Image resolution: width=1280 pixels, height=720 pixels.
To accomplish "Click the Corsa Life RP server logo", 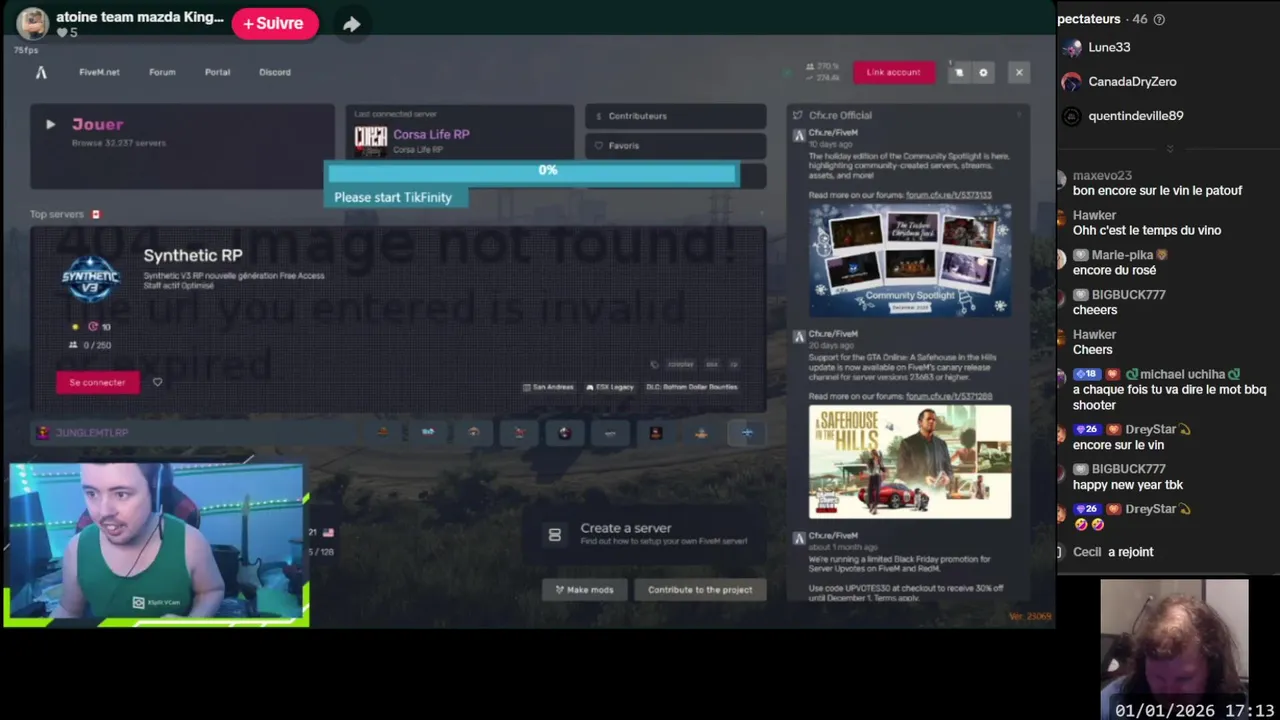I will click(x=370, y=141).
